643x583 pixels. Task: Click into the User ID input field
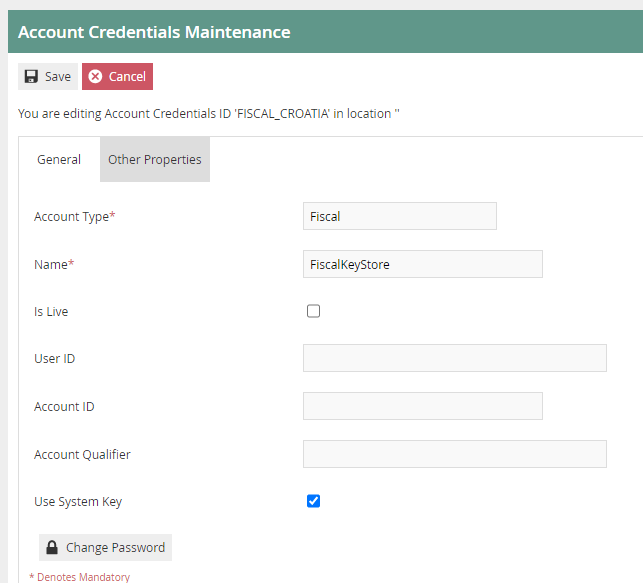(454, 358)
